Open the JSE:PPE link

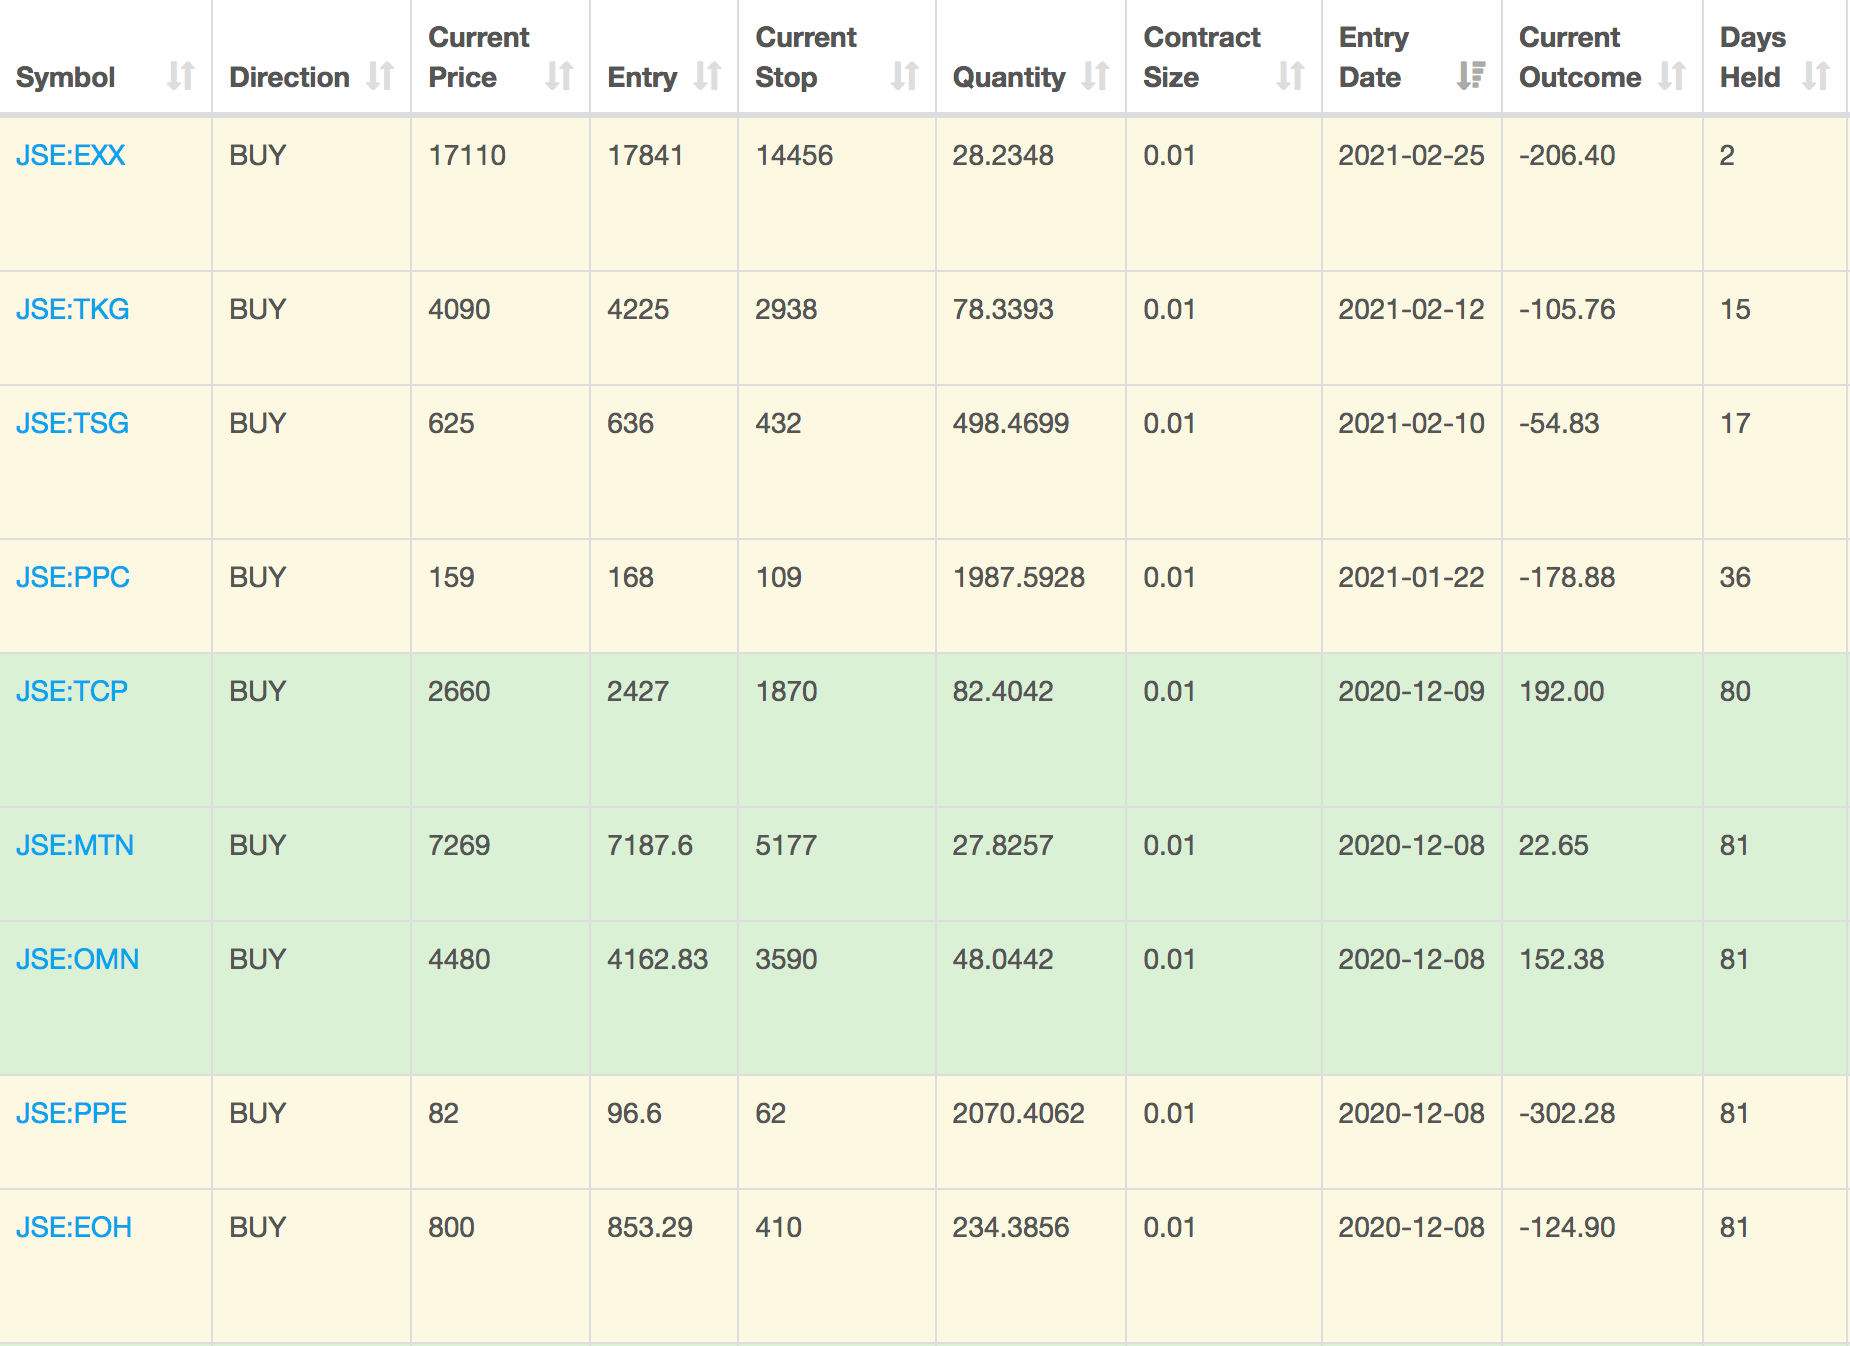[72, 1113]
